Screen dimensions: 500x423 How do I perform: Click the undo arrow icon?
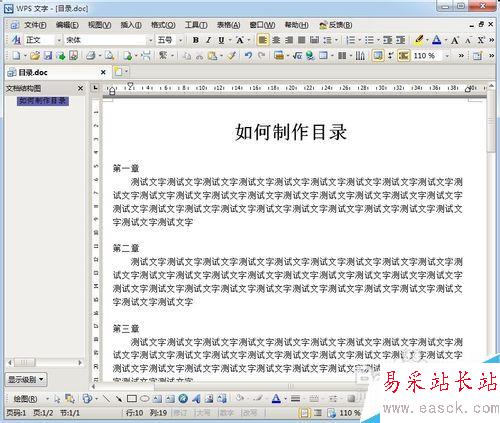click(x=248, y=55)
